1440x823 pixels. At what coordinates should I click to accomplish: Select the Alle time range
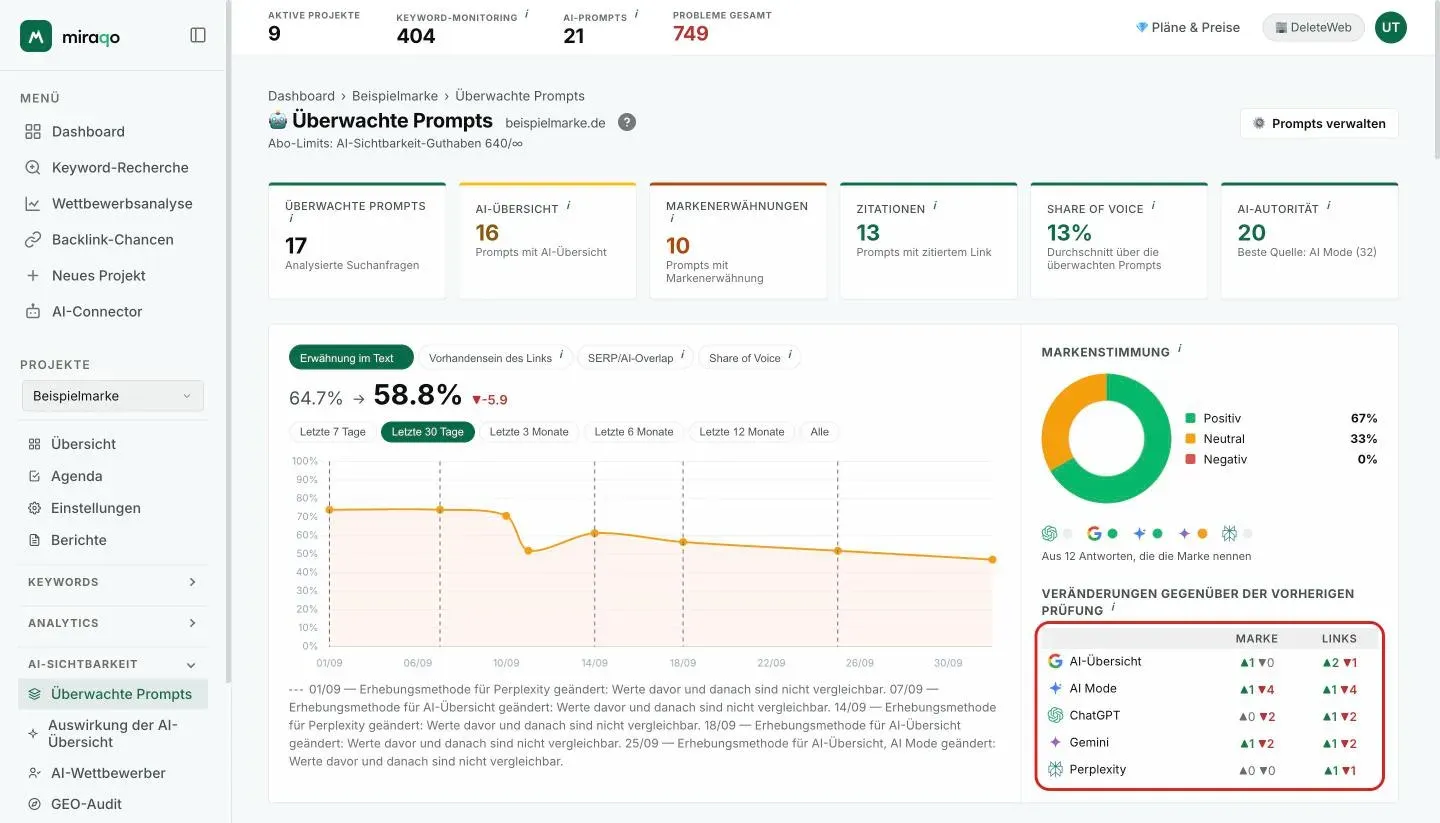(x=820, y=432)
